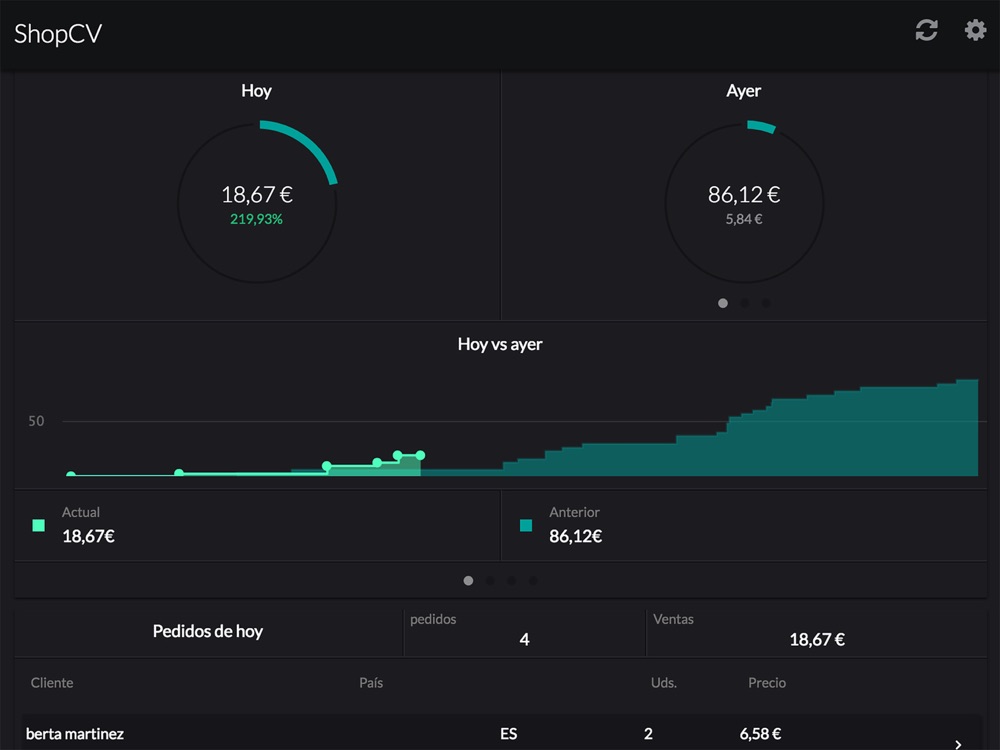The height and width of the screenshot is (750, 1000).
Task: Click the Anterior 86,12€ legend value
Action: coord(575,536)
